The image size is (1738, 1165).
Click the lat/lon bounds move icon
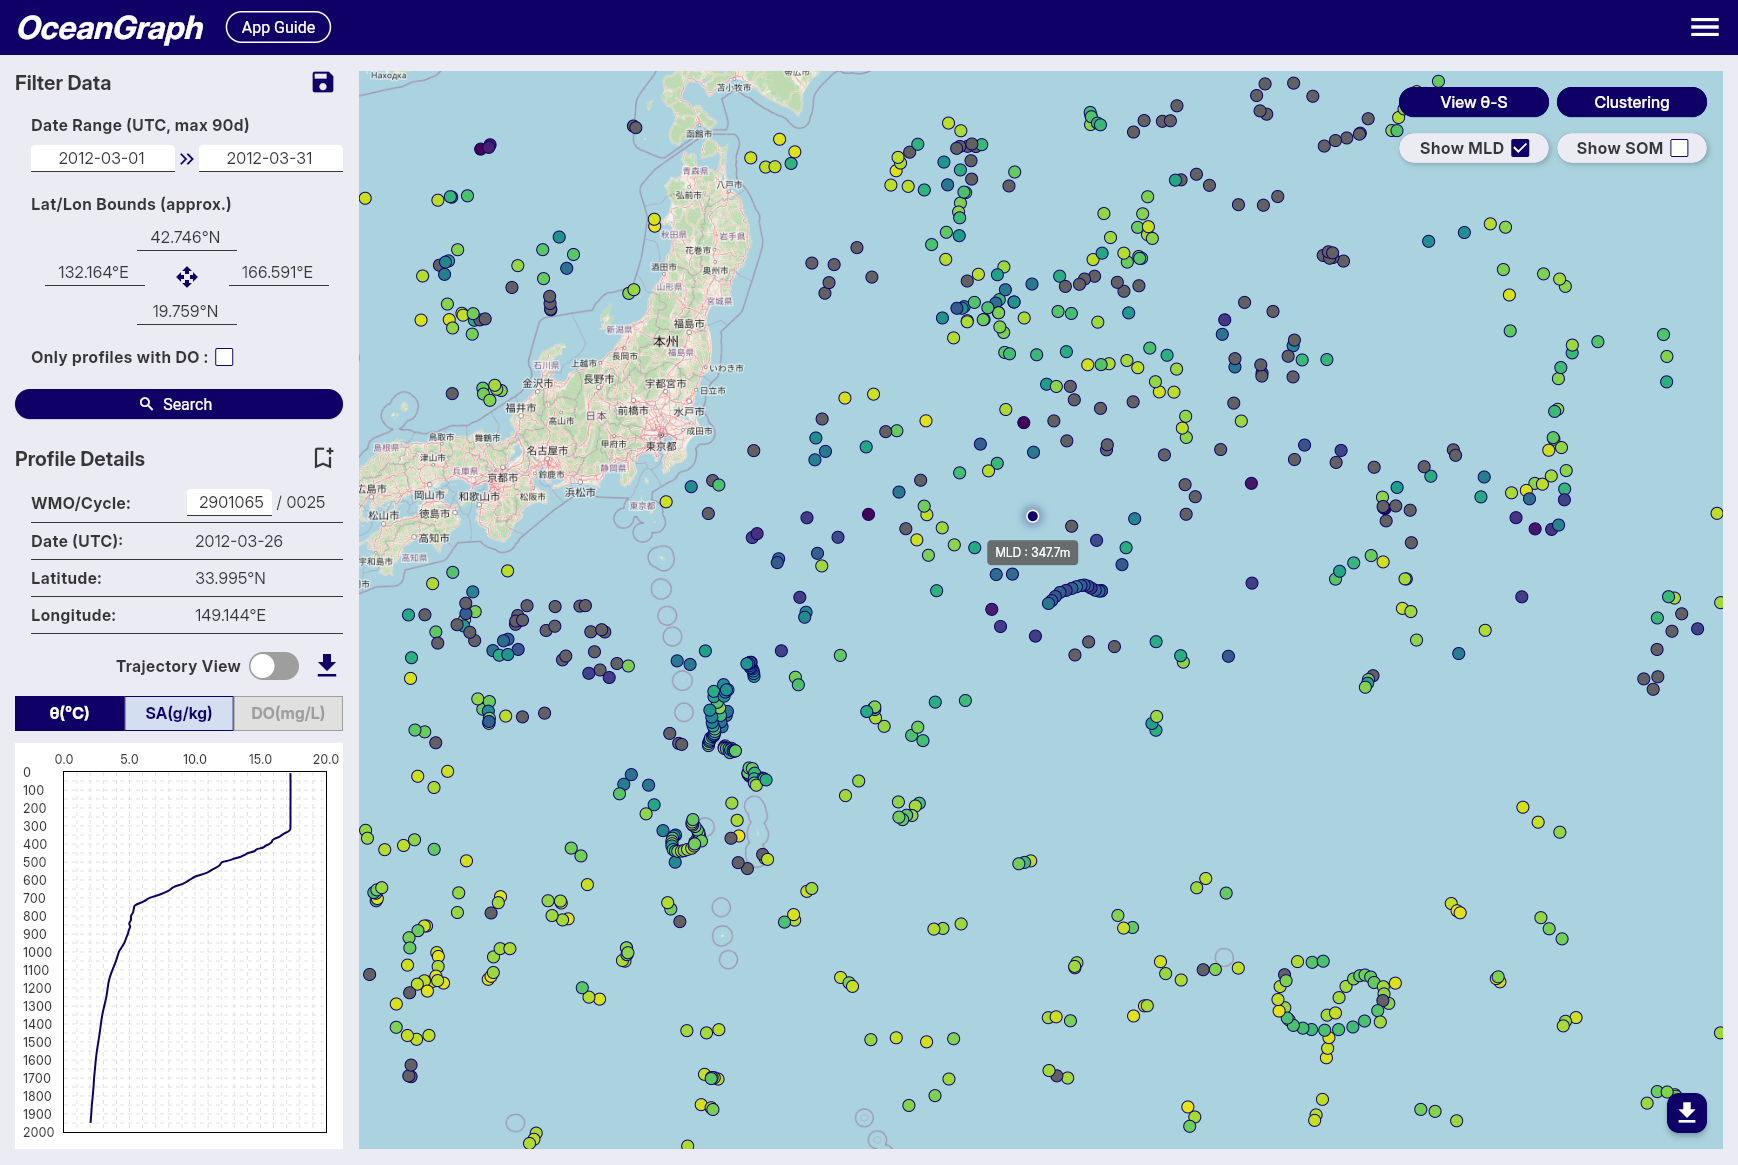coord(187,277)
